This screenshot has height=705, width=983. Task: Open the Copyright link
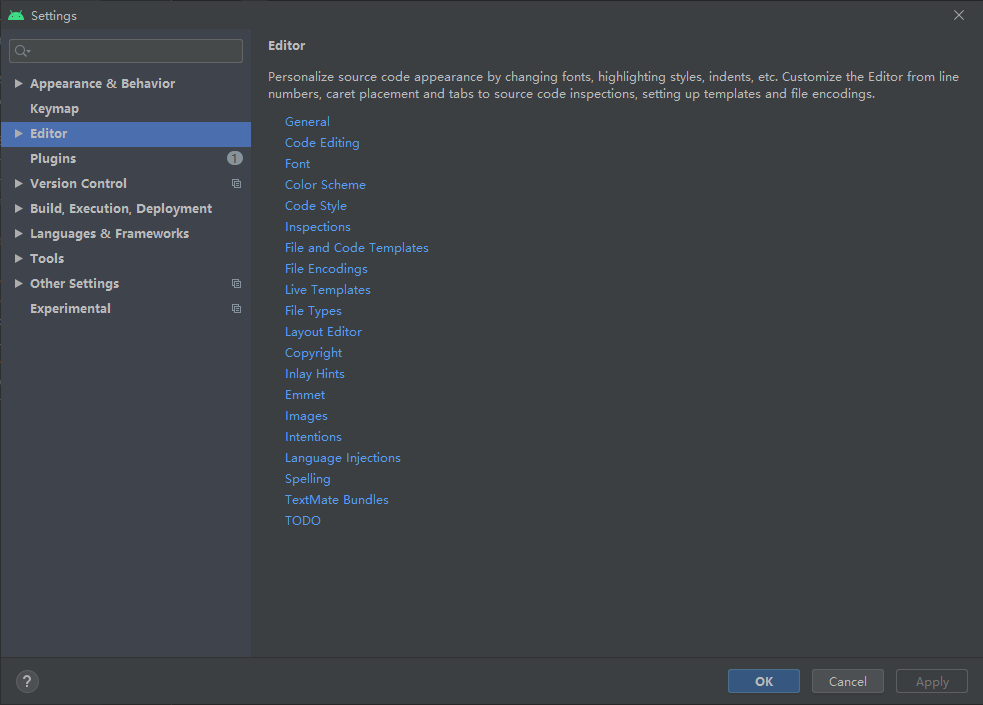[313, 353]
